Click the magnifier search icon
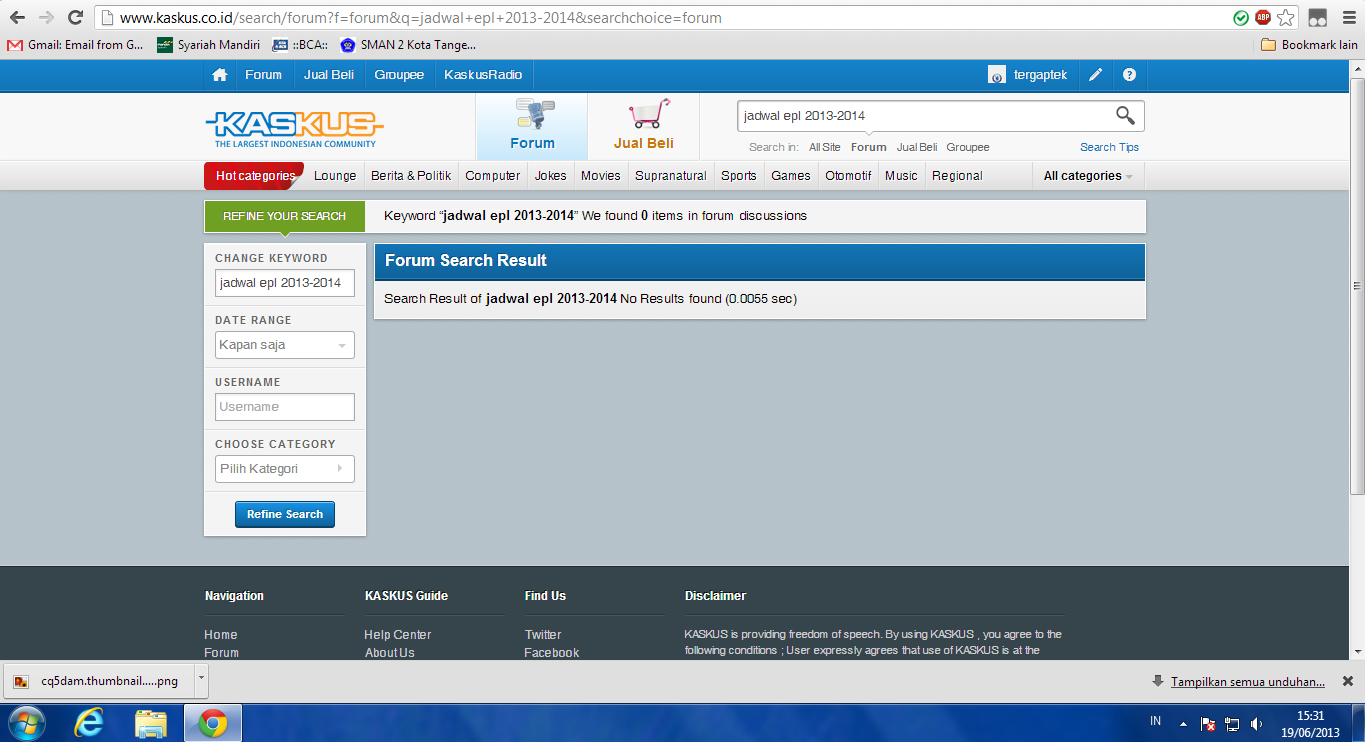Viewport: 1365px width, 742px height. pos(1126,116)
